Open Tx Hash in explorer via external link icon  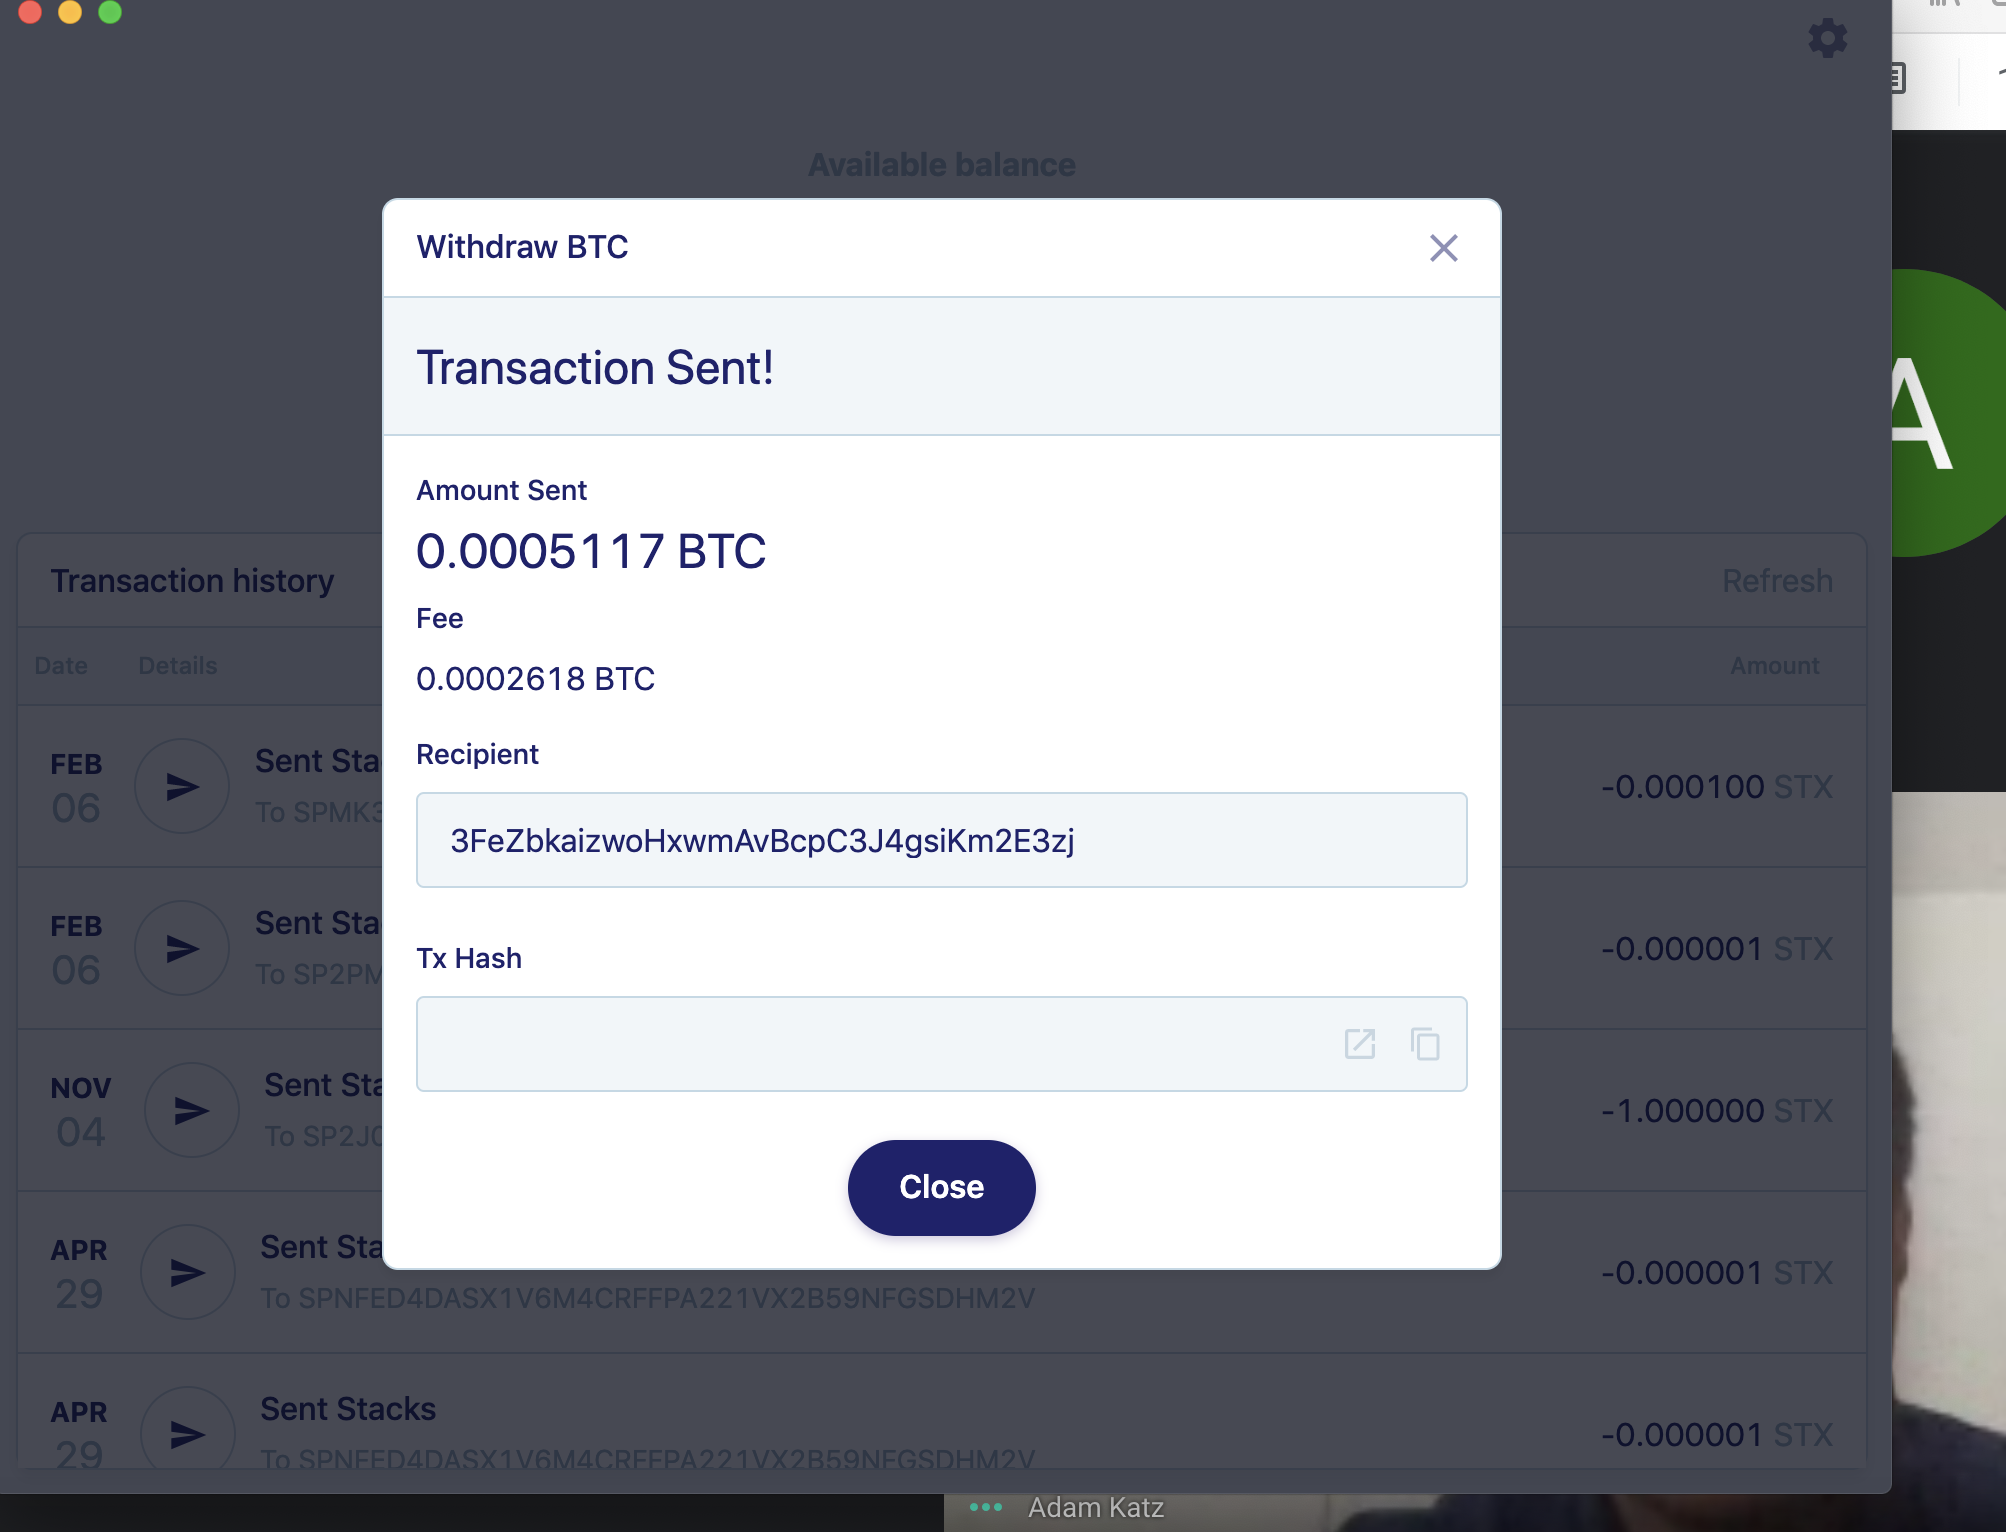(1360, 1044)
